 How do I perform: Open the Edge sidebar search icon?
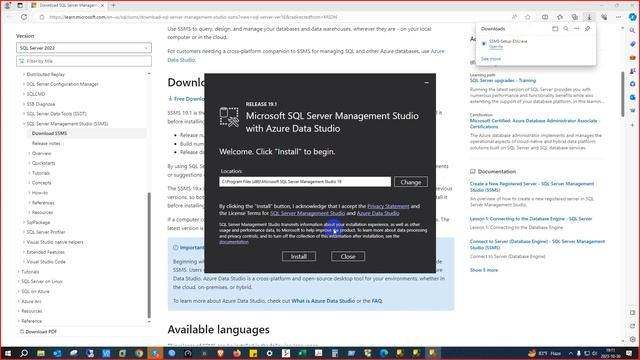pos(633,31)
